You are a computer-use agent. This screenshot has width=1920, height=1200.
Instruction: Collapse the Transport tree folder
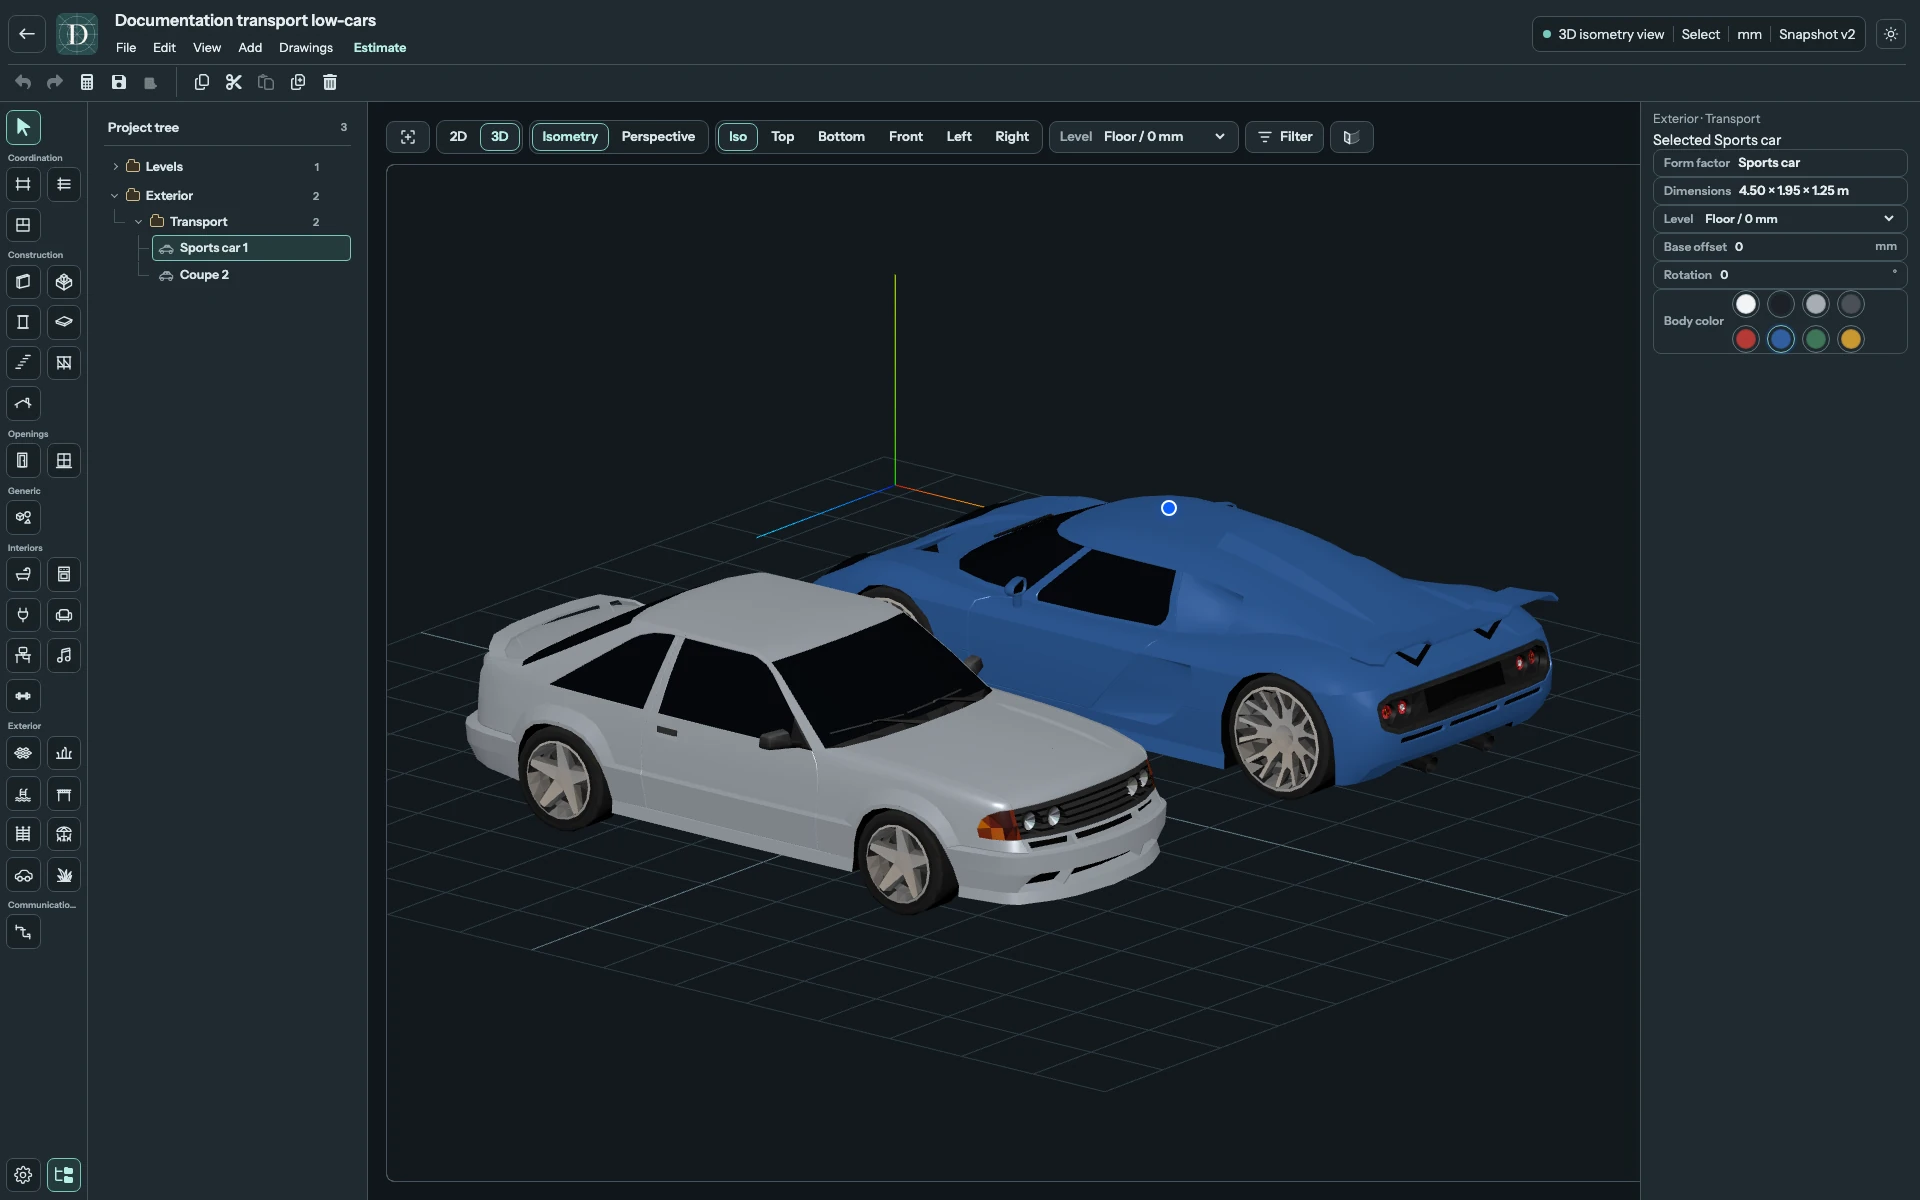pos(139,222)
